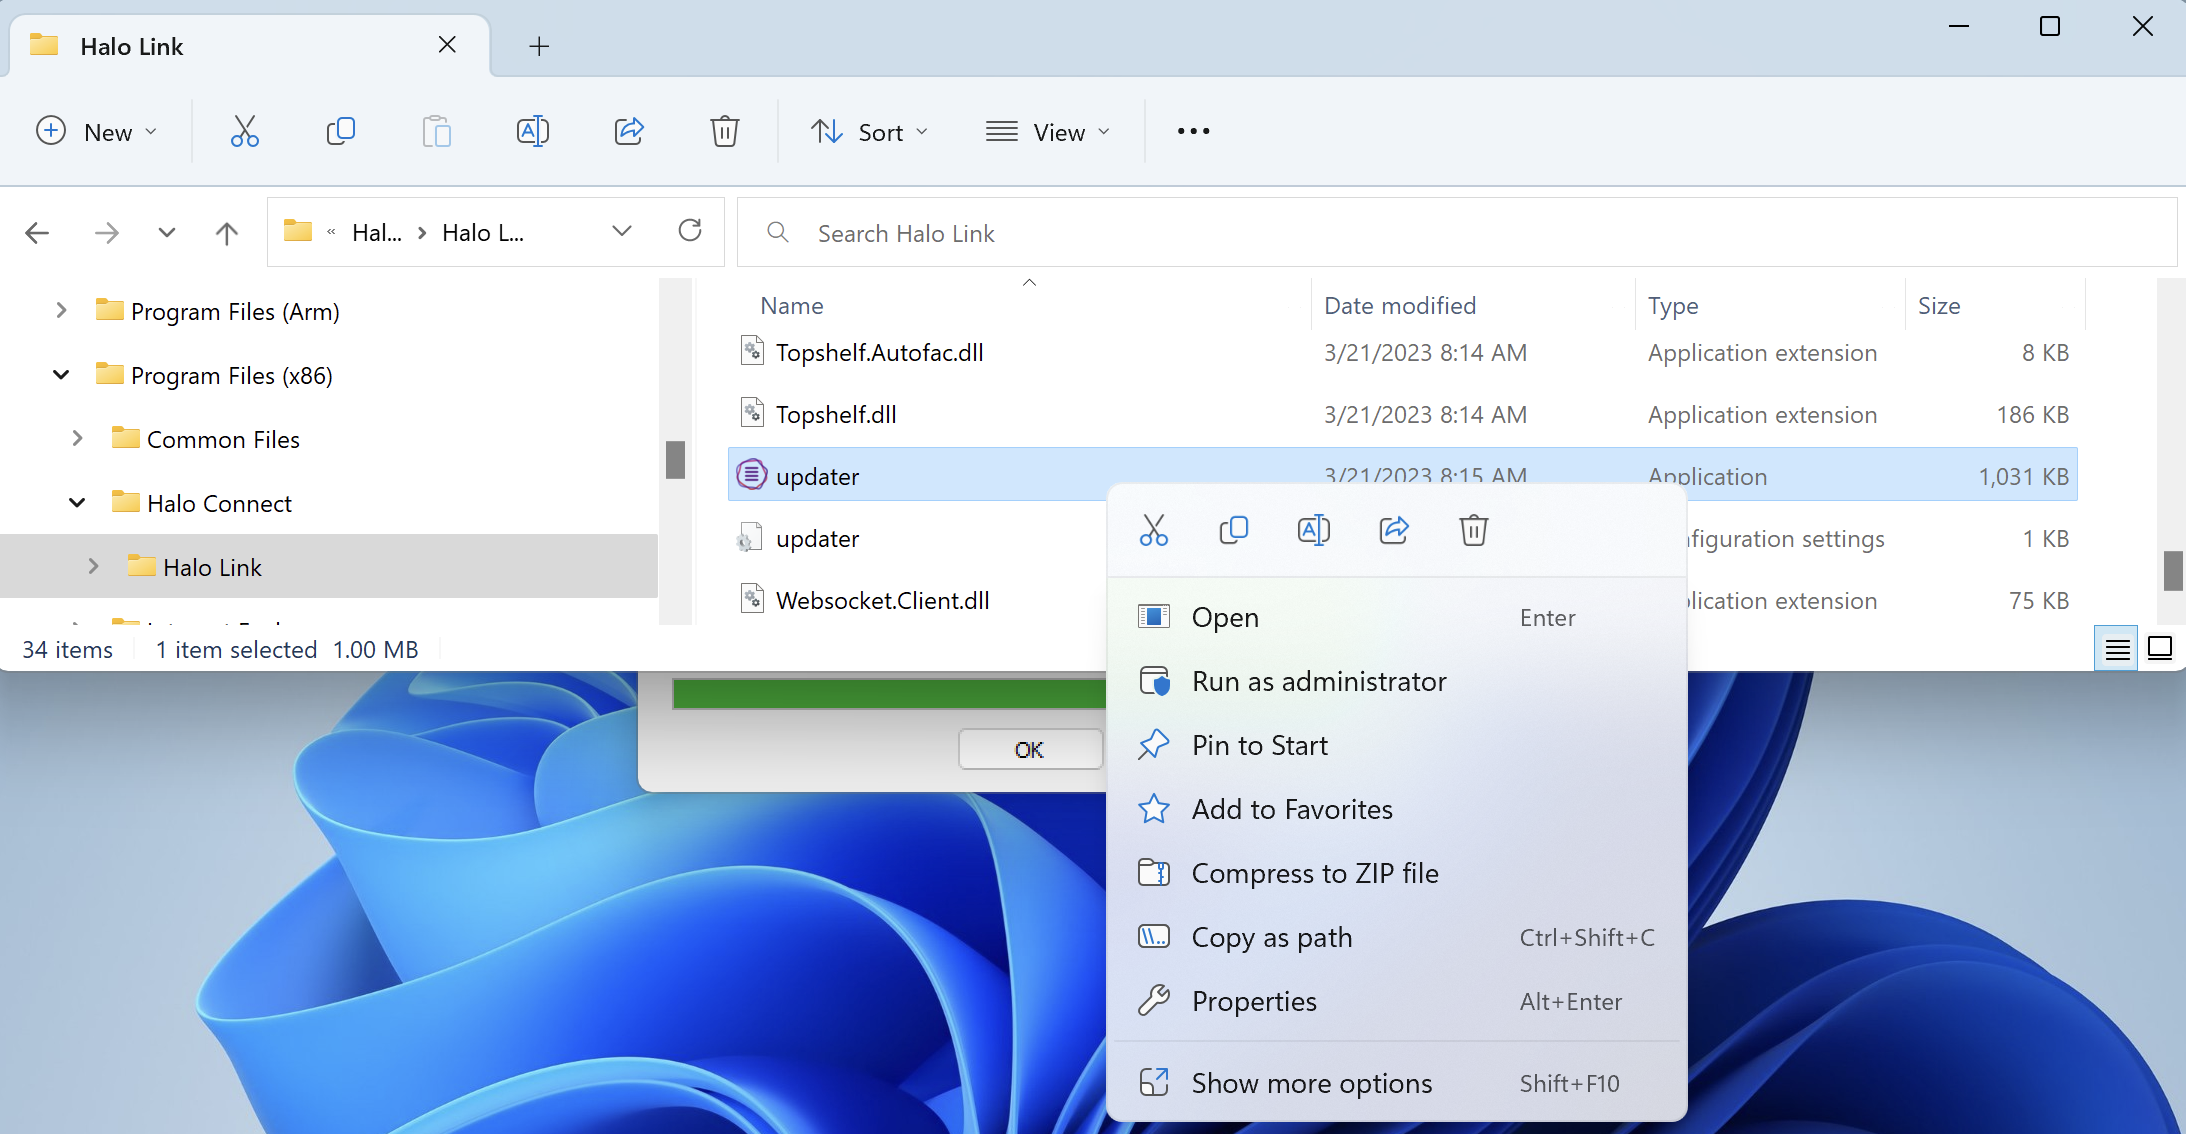Image resolution: width=2186 pixels, height=1134 pixels.
Task: Switch to details view layout
Action: pos(2115,648)
